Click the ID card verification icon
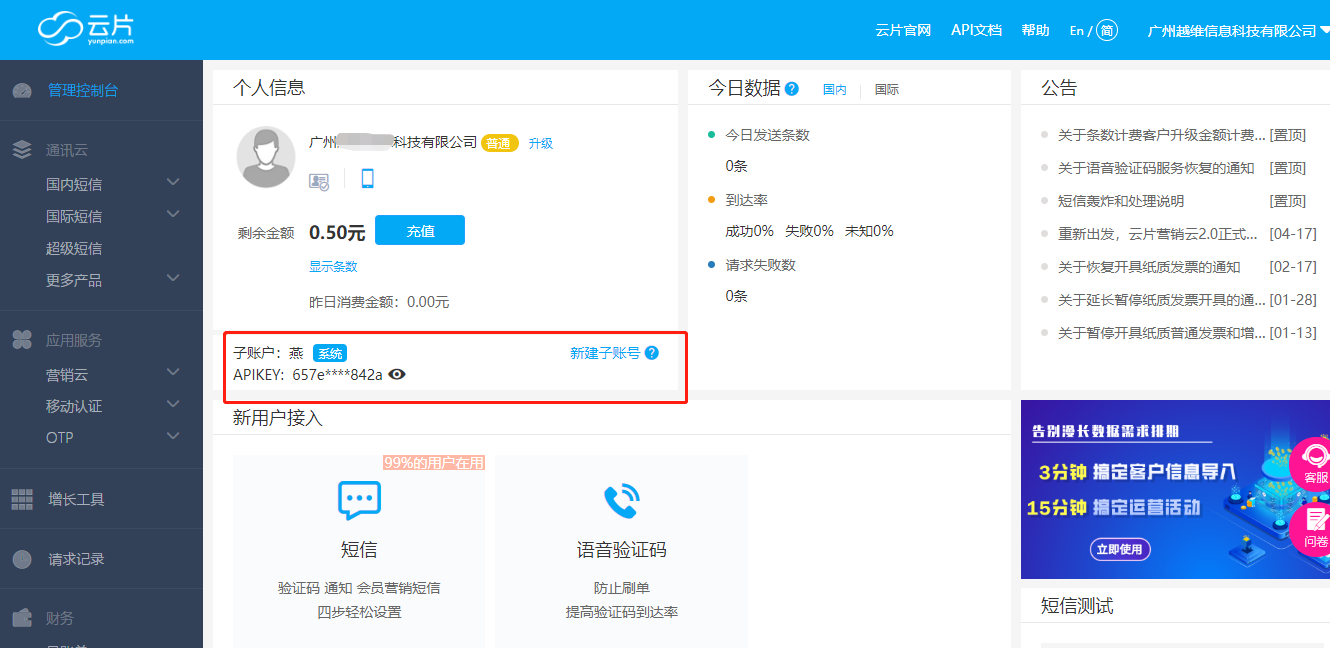Screen dimensions: 1330x648 point(319,181)
